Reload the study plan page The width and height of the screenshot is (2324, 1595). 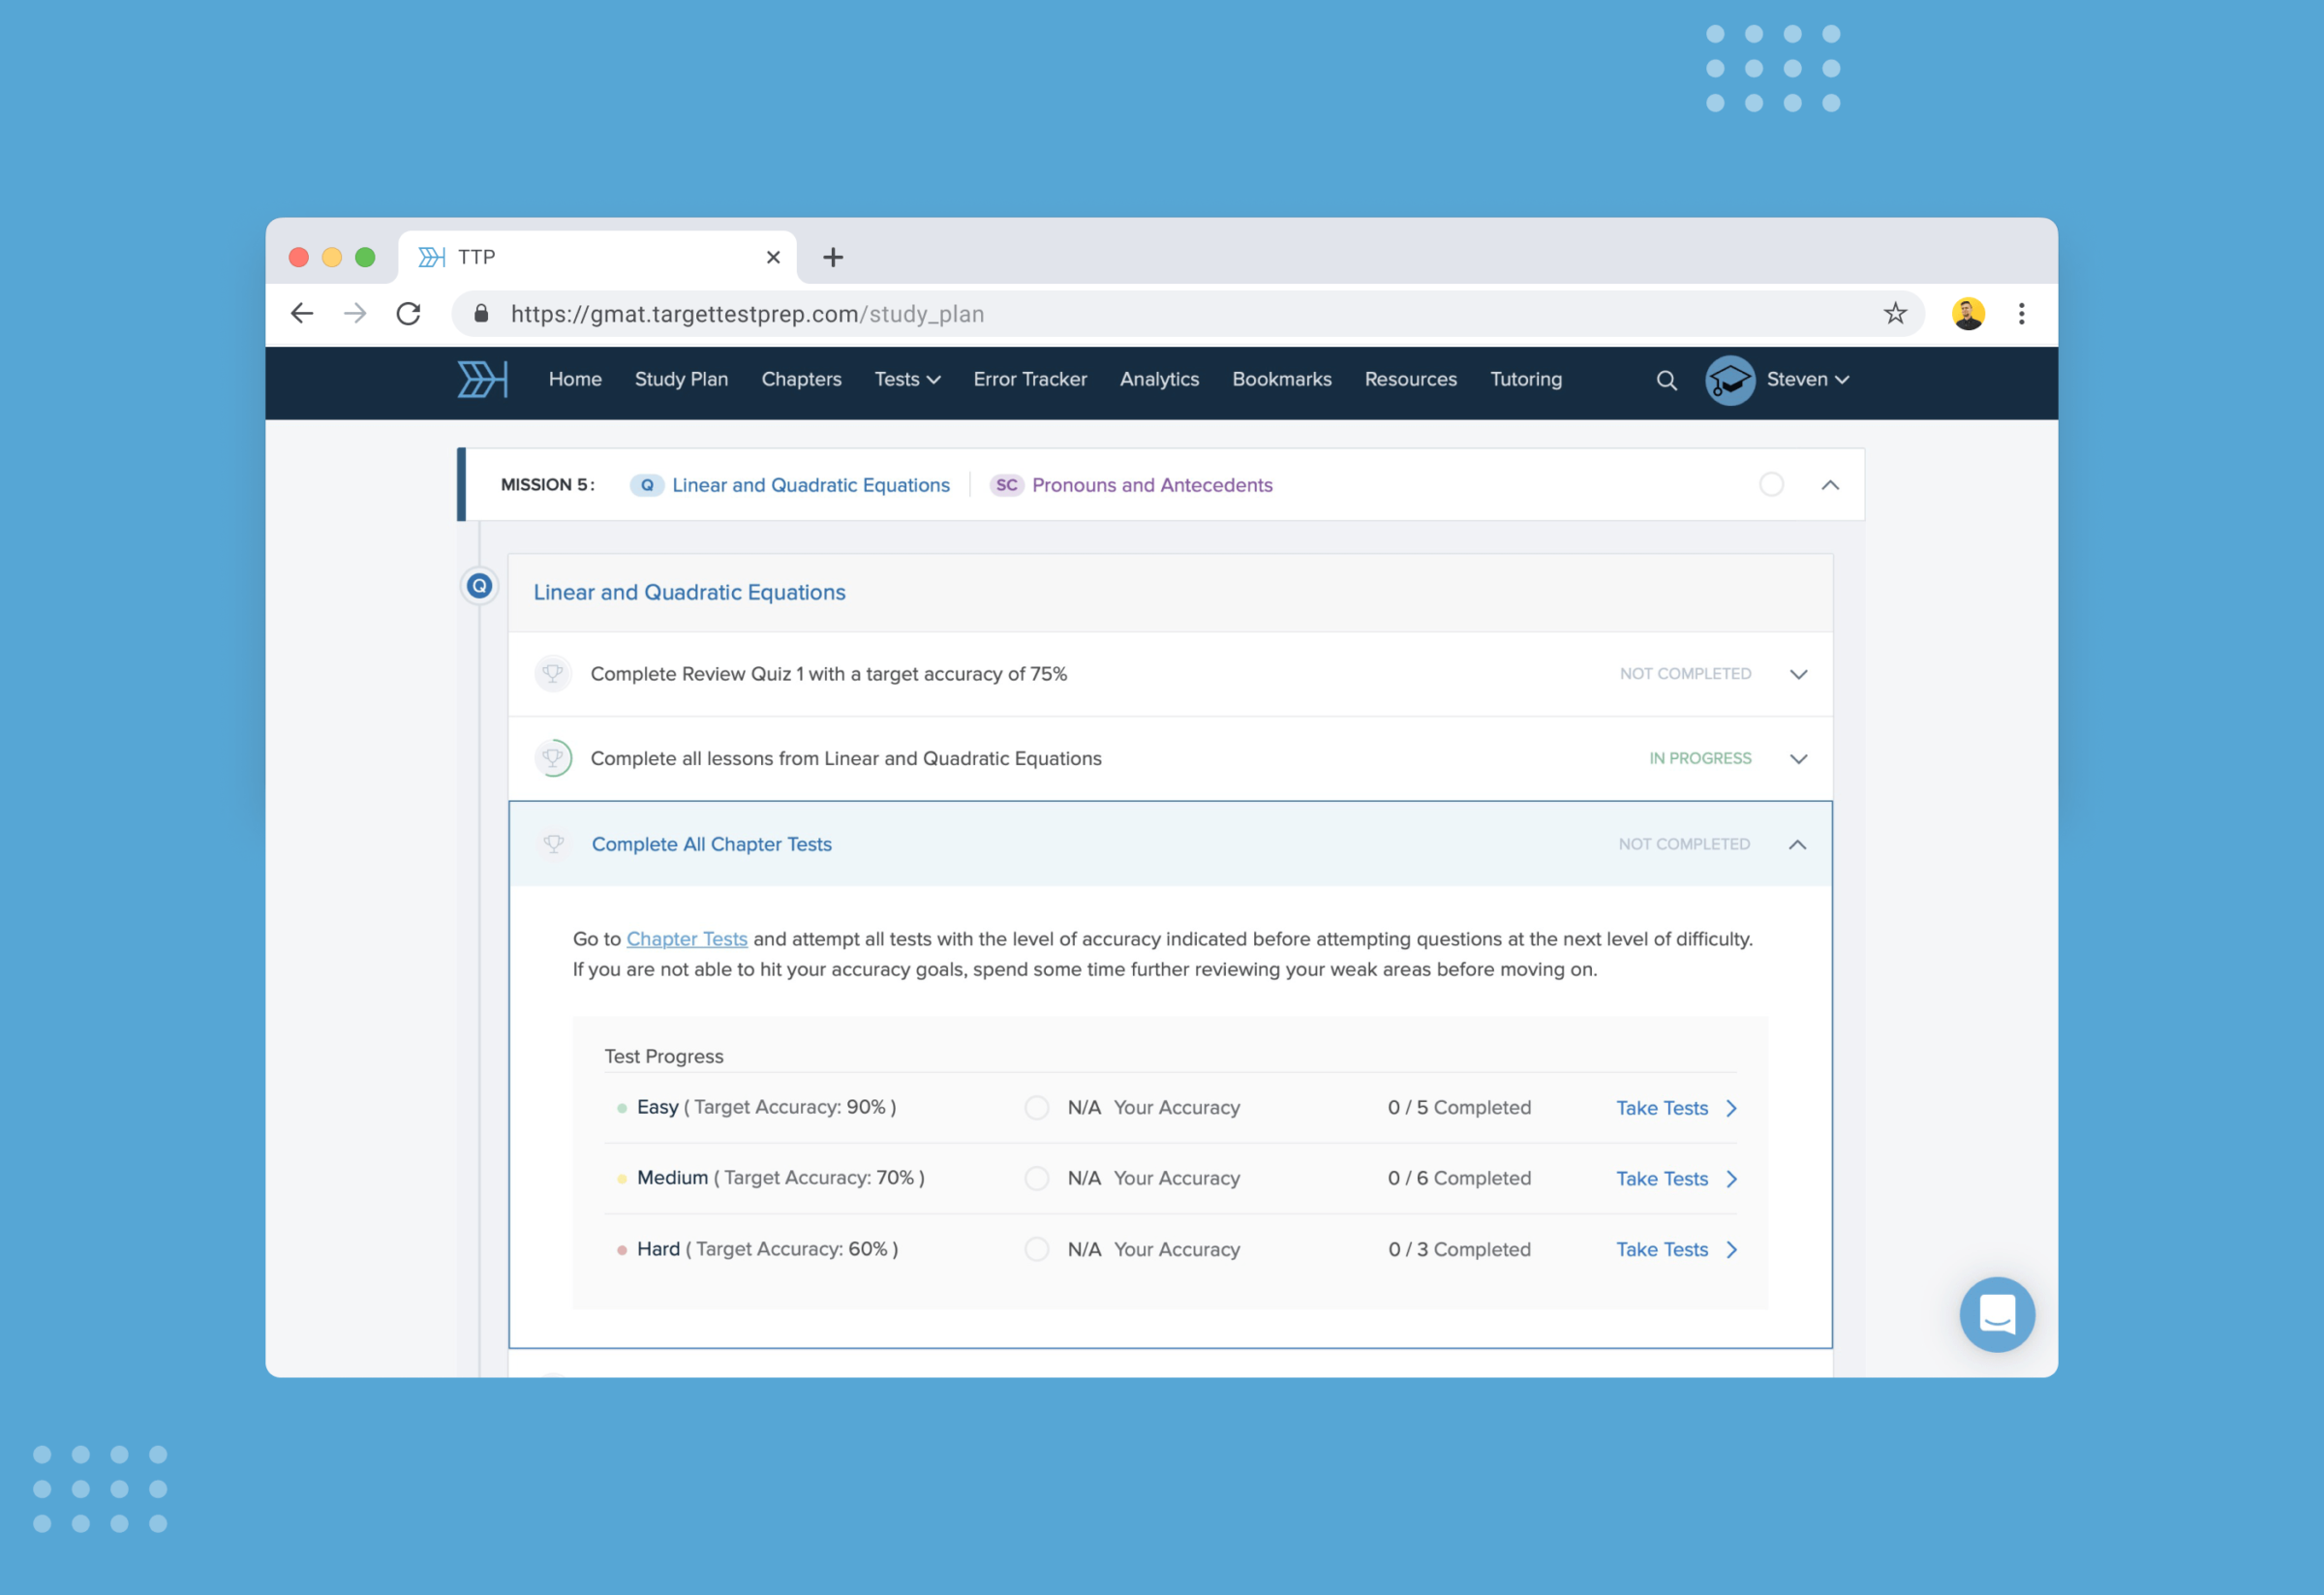pyautogui.click(x=408, y=314)
